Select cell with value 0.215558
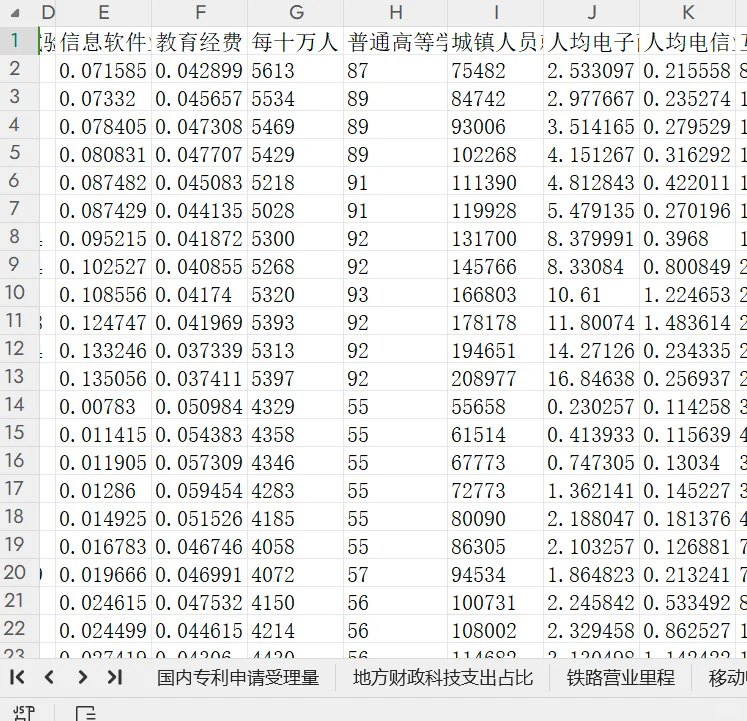This screenshot has height=721, width=747. click(x=687, y=70)
